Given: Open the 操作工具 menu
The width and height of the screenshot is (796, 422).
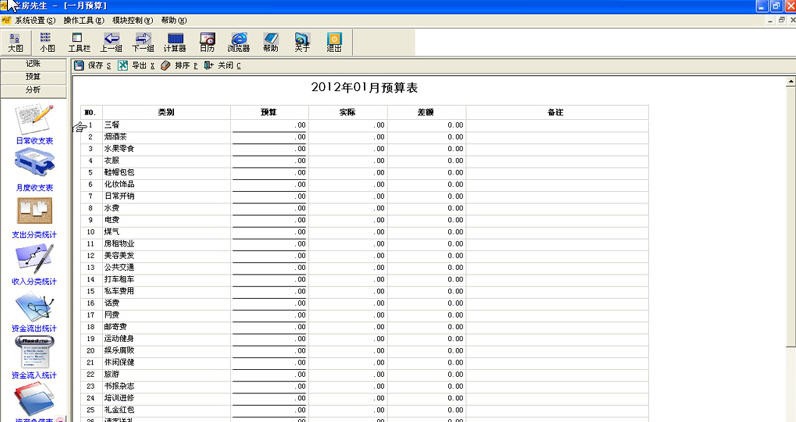Looking at the screenshot, I should click(x=84, y=20).
